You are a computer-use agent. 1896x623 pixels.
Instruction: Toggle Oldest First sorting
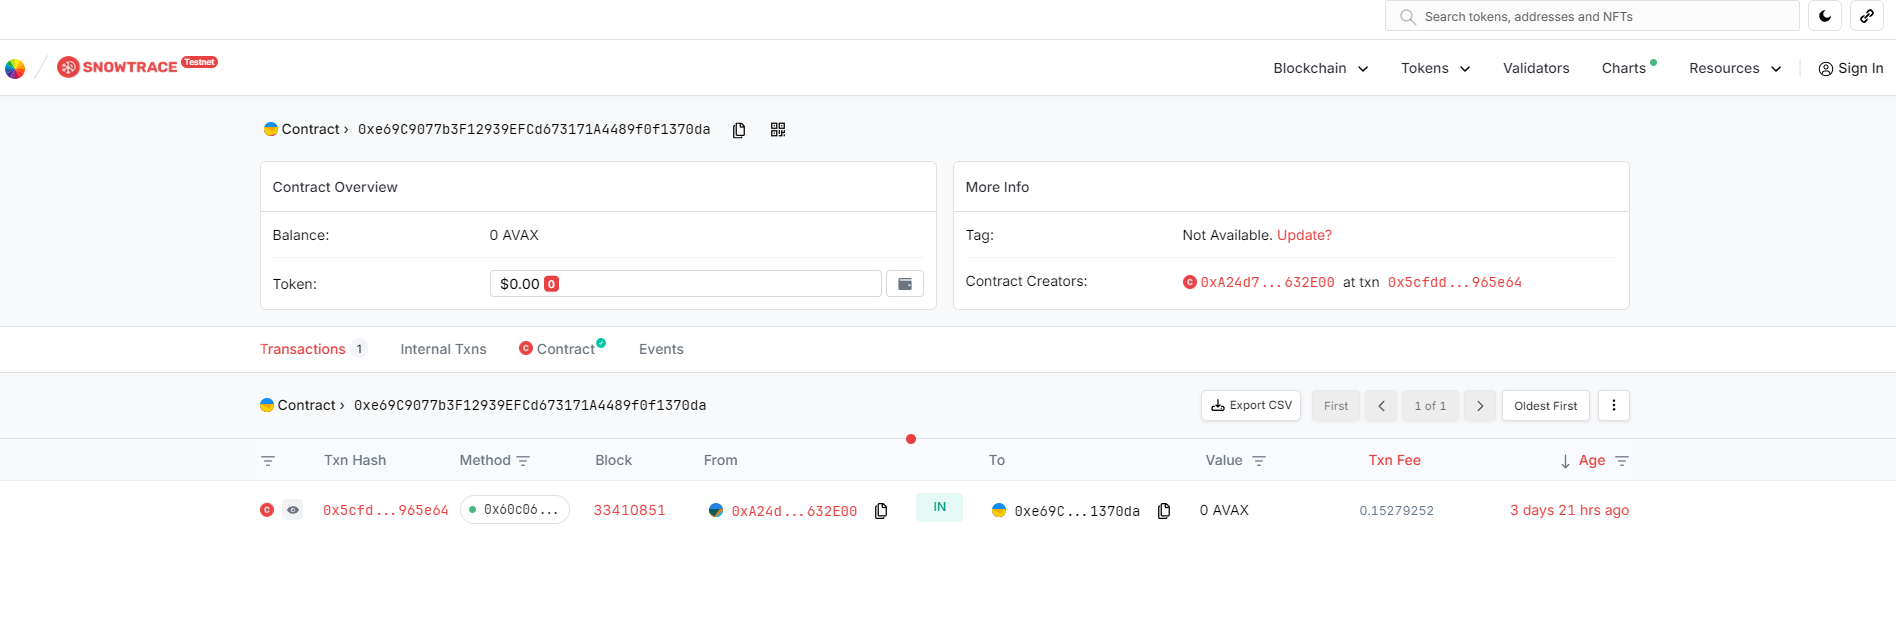pos(1545,406)
